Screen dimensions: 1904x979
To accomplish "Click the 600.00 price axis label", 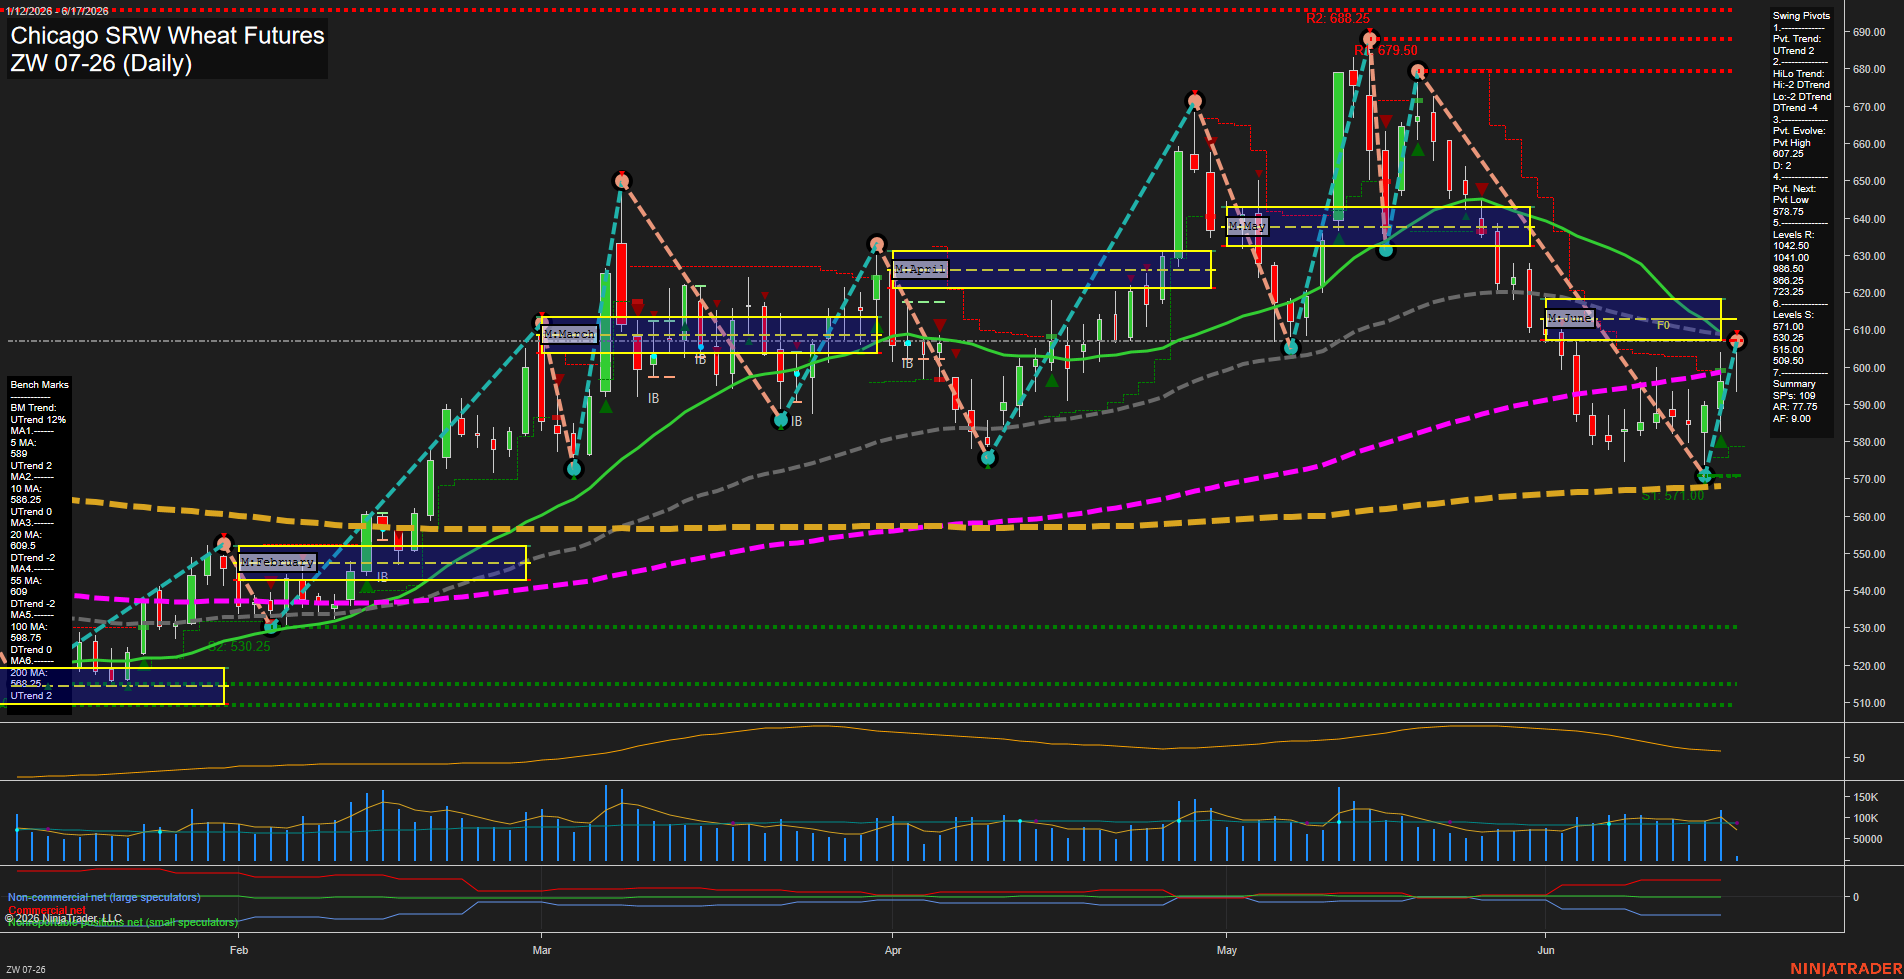I will click(x=1869, y=368).
